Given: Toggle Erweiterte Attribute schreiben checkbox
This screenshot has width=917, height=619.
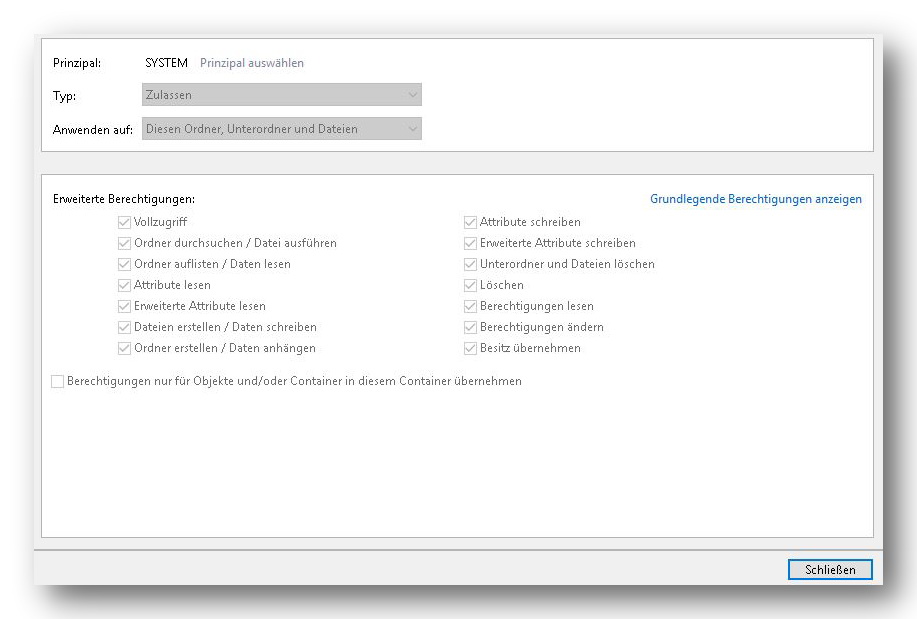Looking at the screenshot, I should [x=470, y=243].
